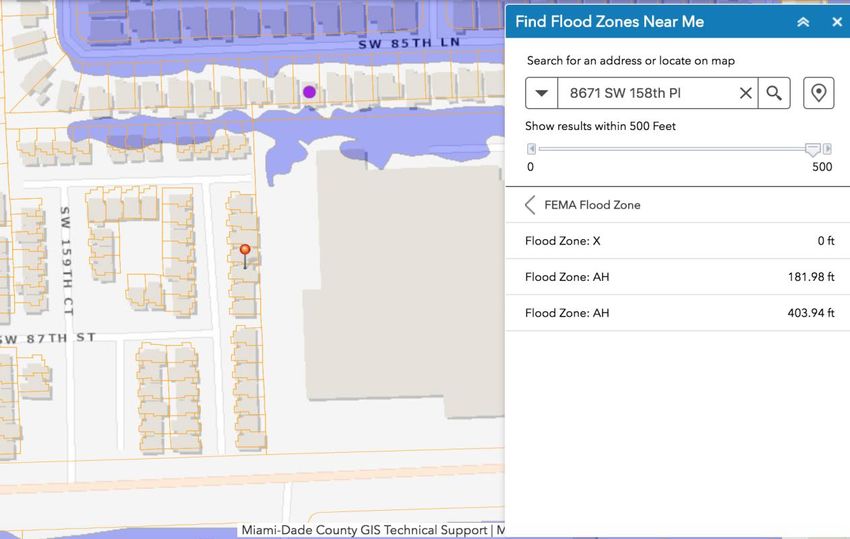This screenshot has height=539, width=850.
Task: Go back from FEMA Flood Zone results
Action: pyautogui.click(x=530, y=205)
